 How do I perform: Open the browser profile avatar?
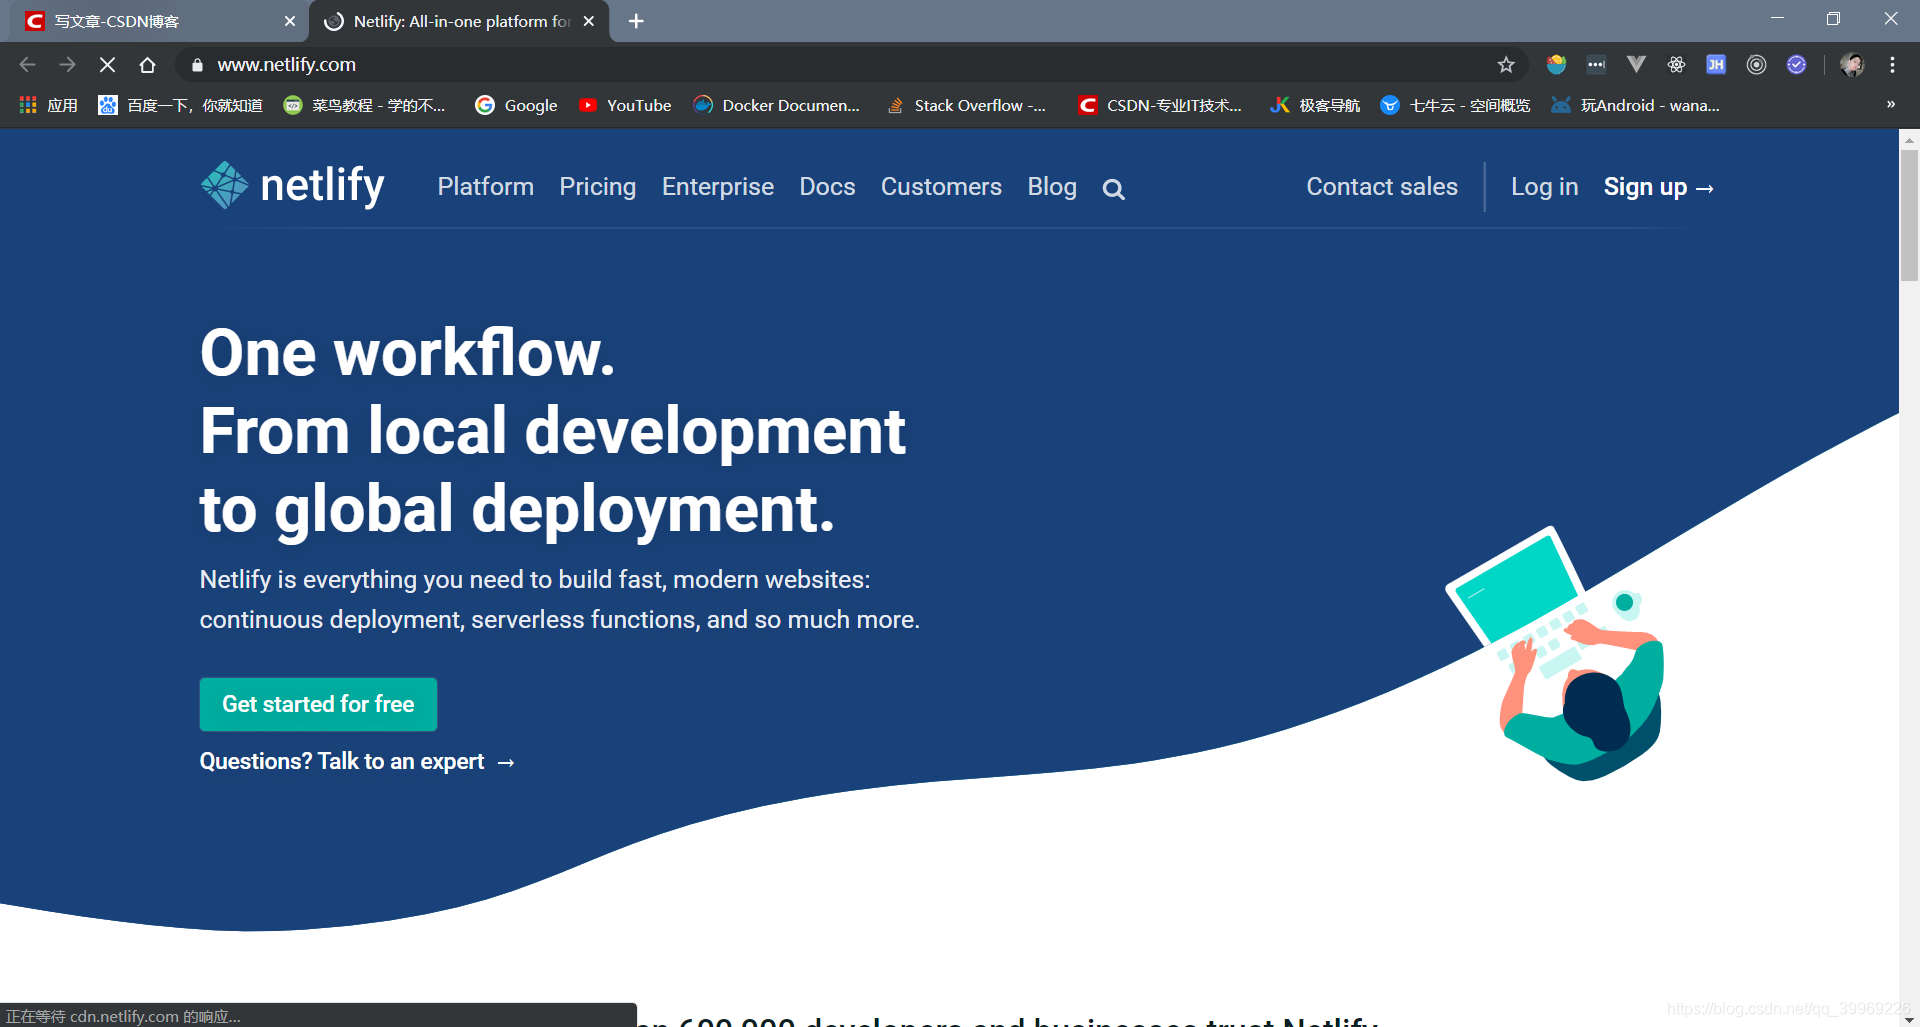tap(1852, 64)
